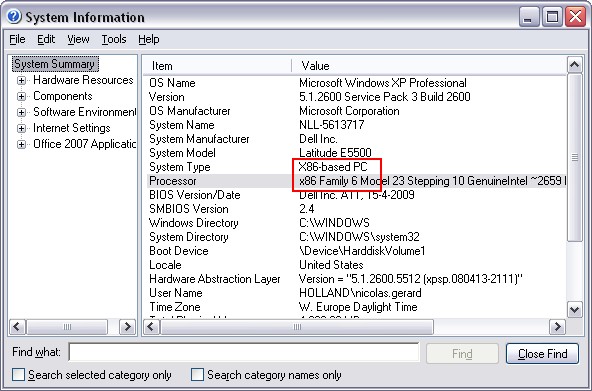Select the Hardware Abstraction Layer row

[355, 279]
